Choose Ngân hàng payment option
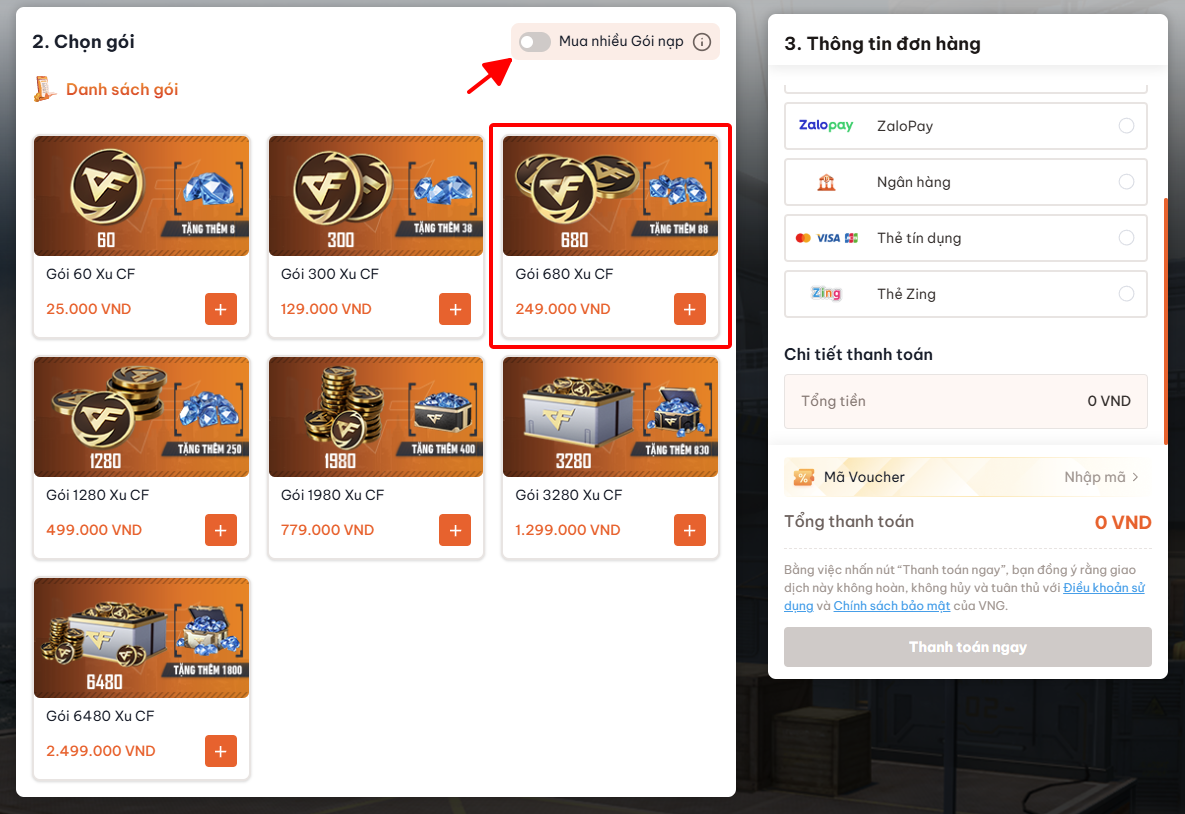The width and height of the screenshot is (1185, 814). (x=1126, y=182)
